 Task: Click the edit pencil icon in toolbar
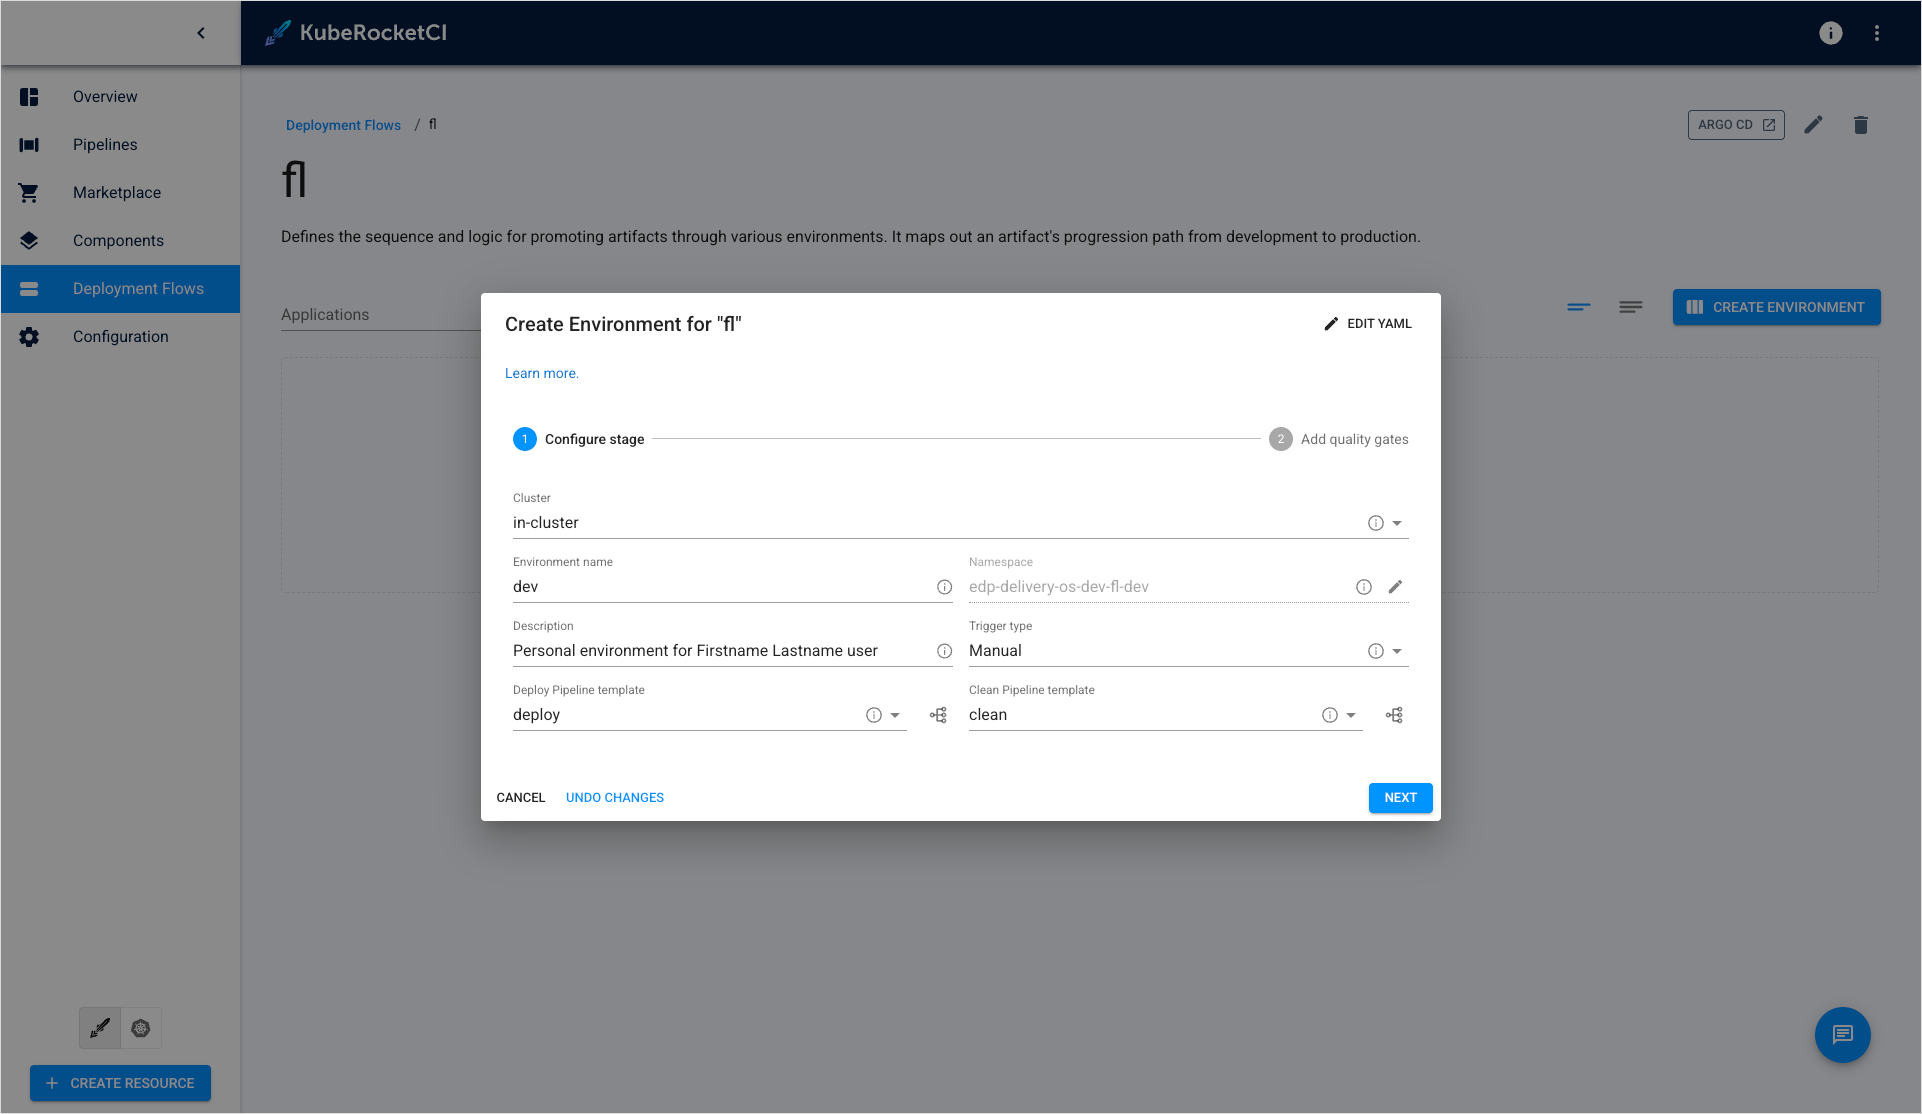[1813, 125]
